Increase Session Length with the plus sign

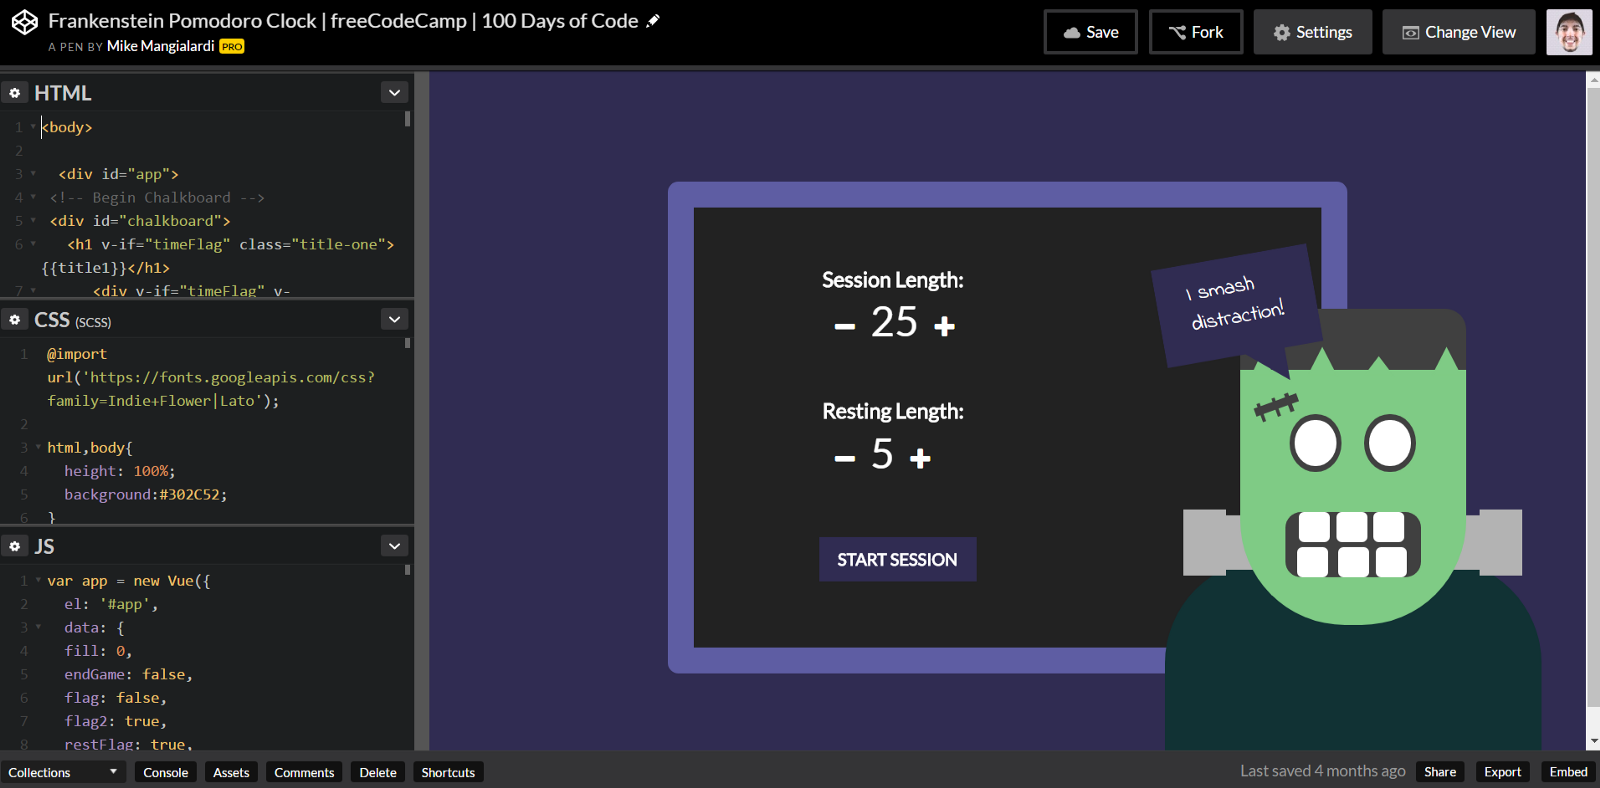click(944, 326)
